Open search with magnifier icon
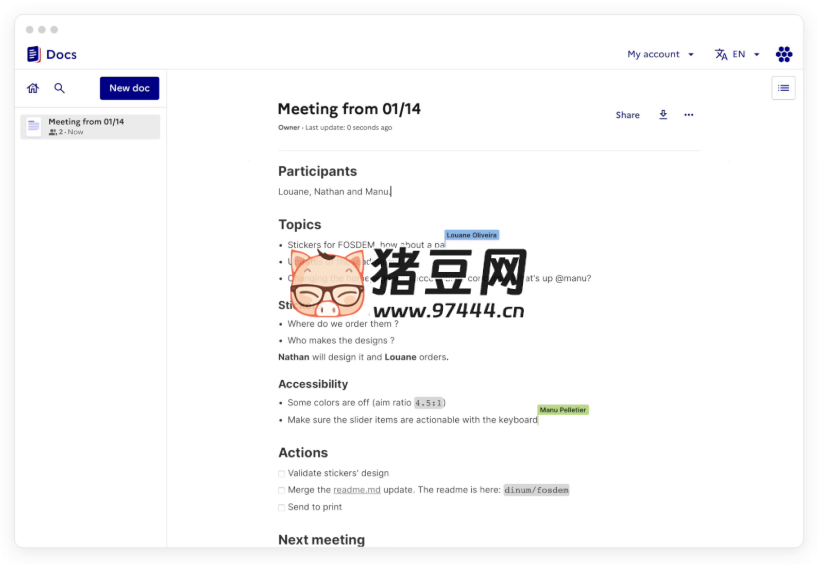The image size is (818, 564). point(59,88)
